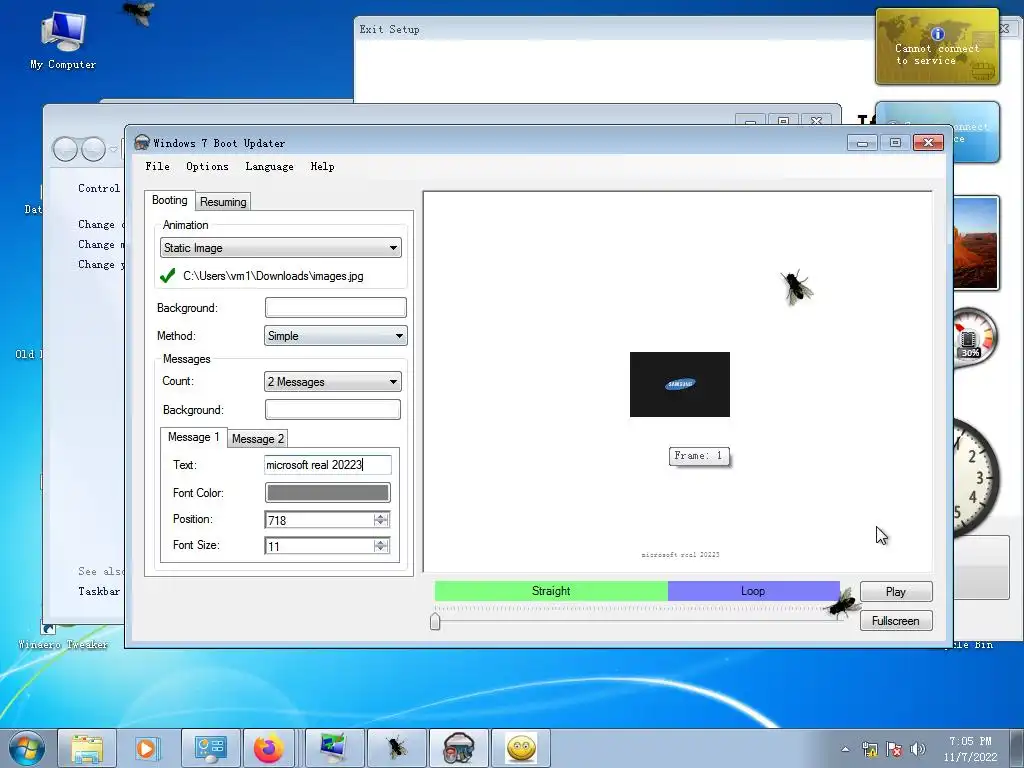The width and height of the screenshot is (1024, 768).
Task: Click Forward button in Control Panel window
Action: click(x=93, y=150)
